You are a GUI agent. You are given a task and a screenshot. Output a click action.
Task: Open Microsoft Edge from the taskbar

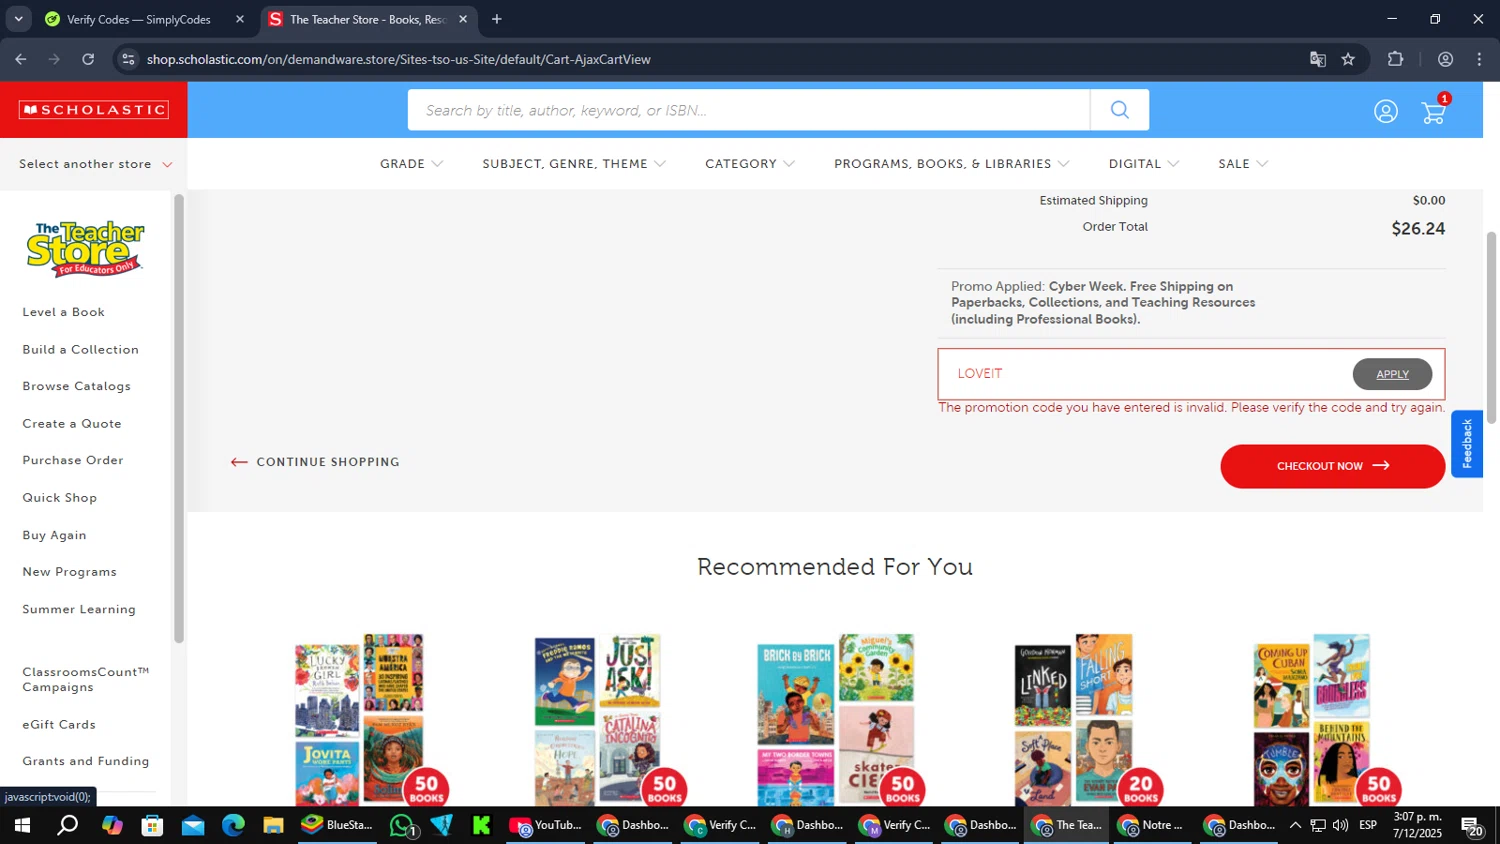[x=233, y=825]
